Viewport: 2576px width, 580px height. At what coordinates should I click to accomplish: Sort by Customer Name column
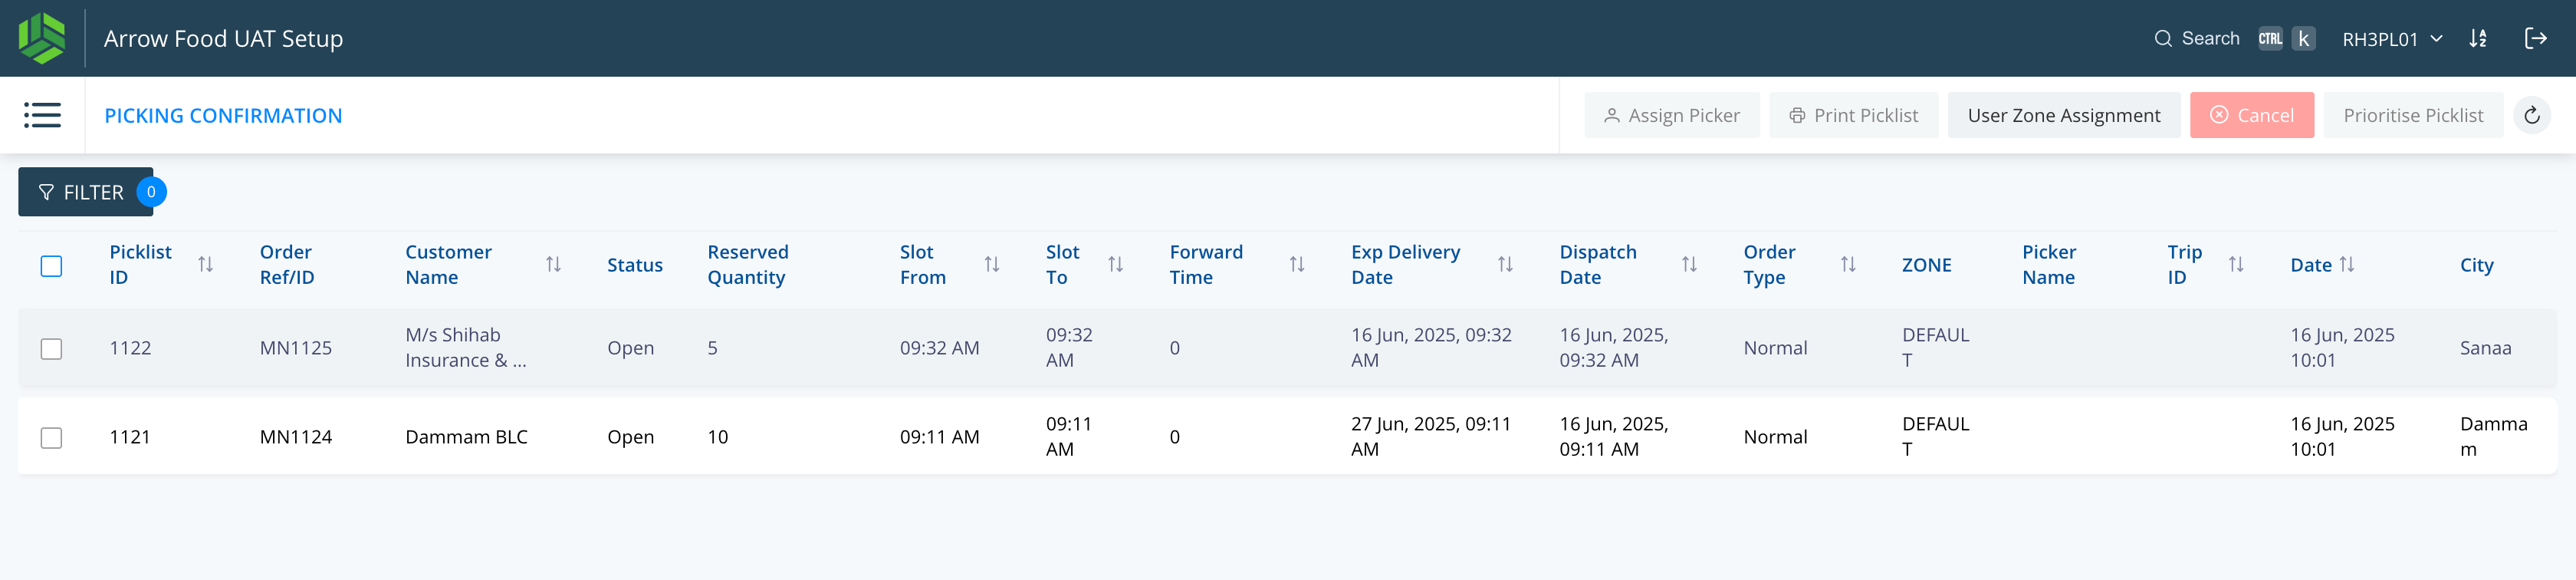click(x=553, y=264)
